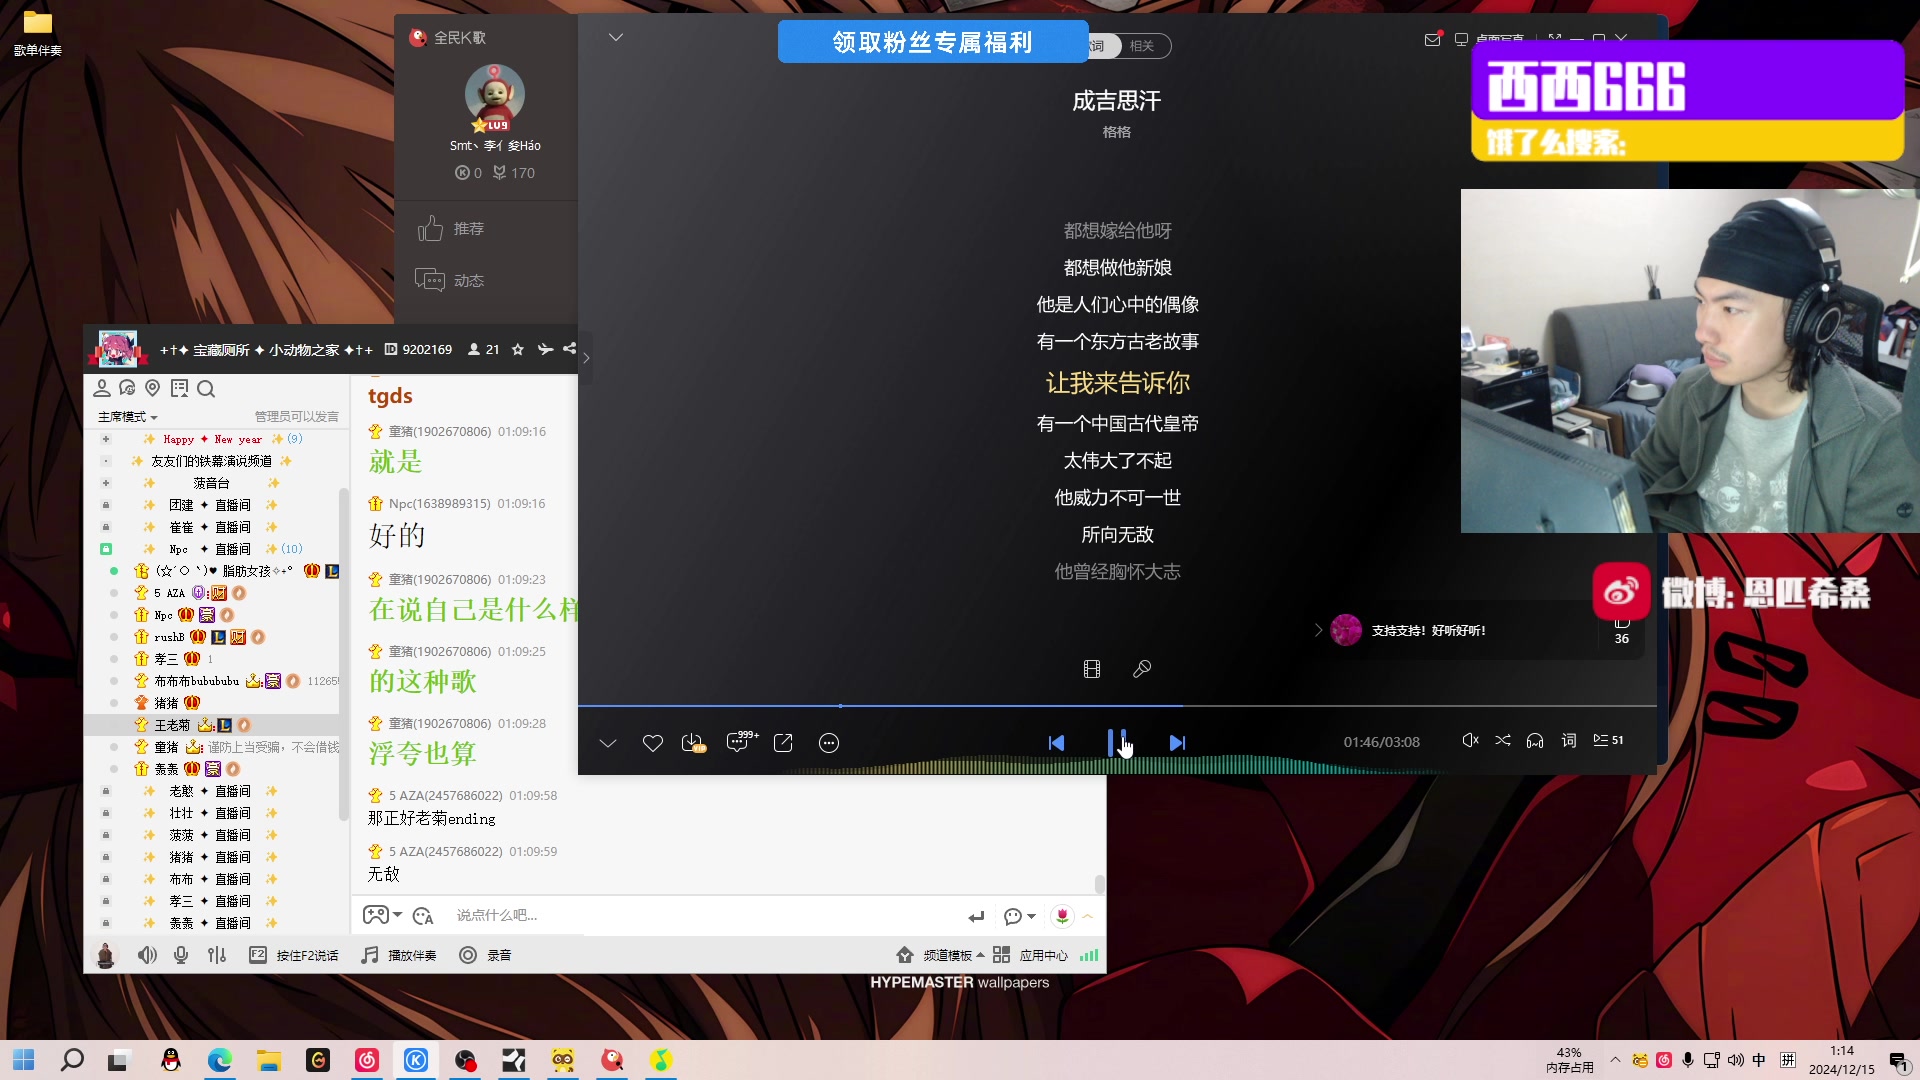This screenshot has width=1920, height=1080.
Task: Share the channel via the share icon
Action: (569, 349)
